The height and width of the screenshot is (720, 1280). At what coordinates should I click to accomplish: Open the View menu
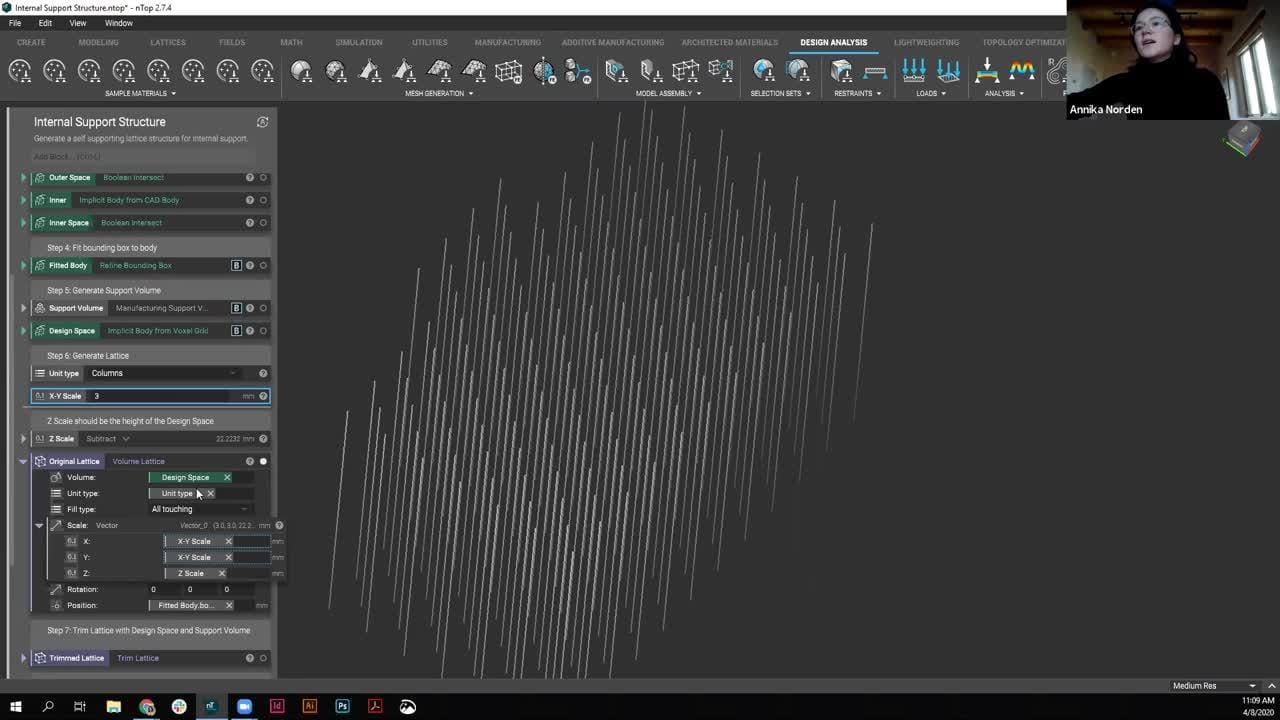click(77, 23)
